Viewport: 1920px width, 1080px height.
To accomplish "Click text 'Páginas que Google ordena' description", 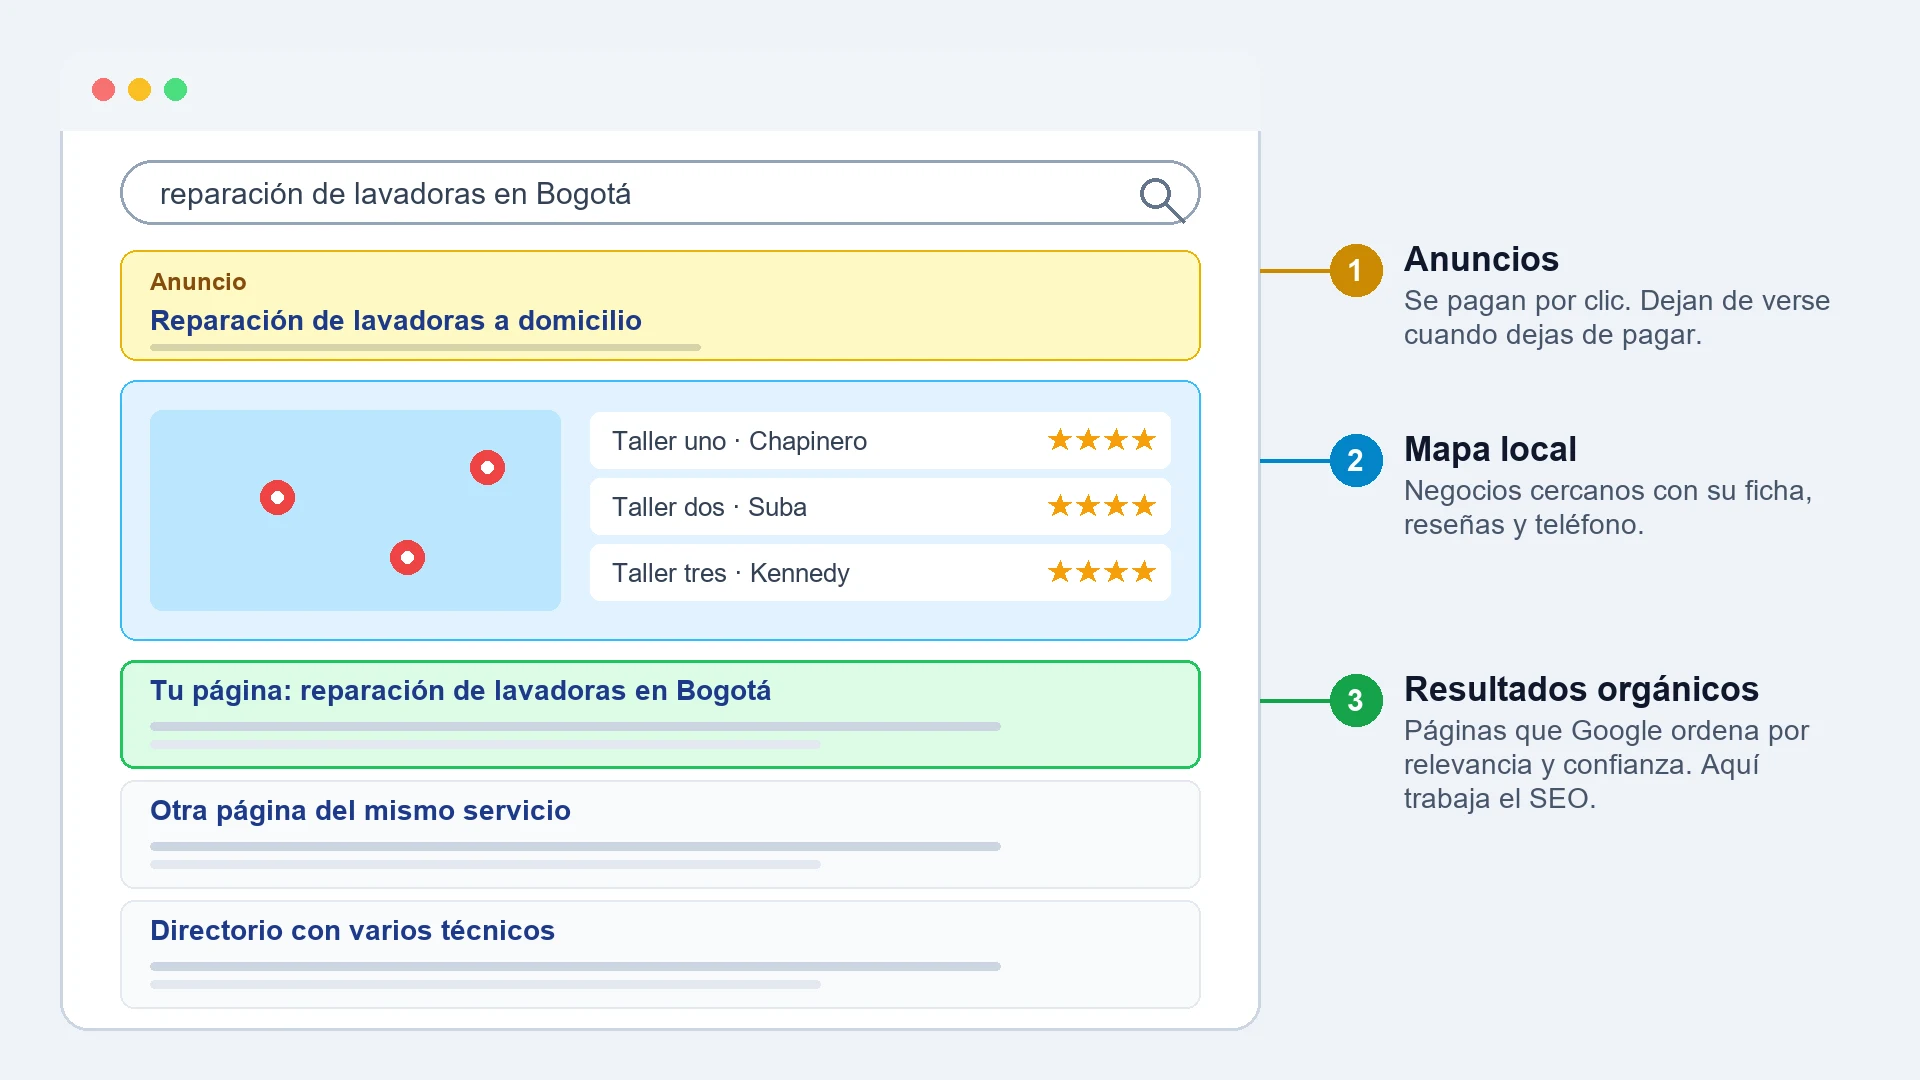I will 1606,764.
